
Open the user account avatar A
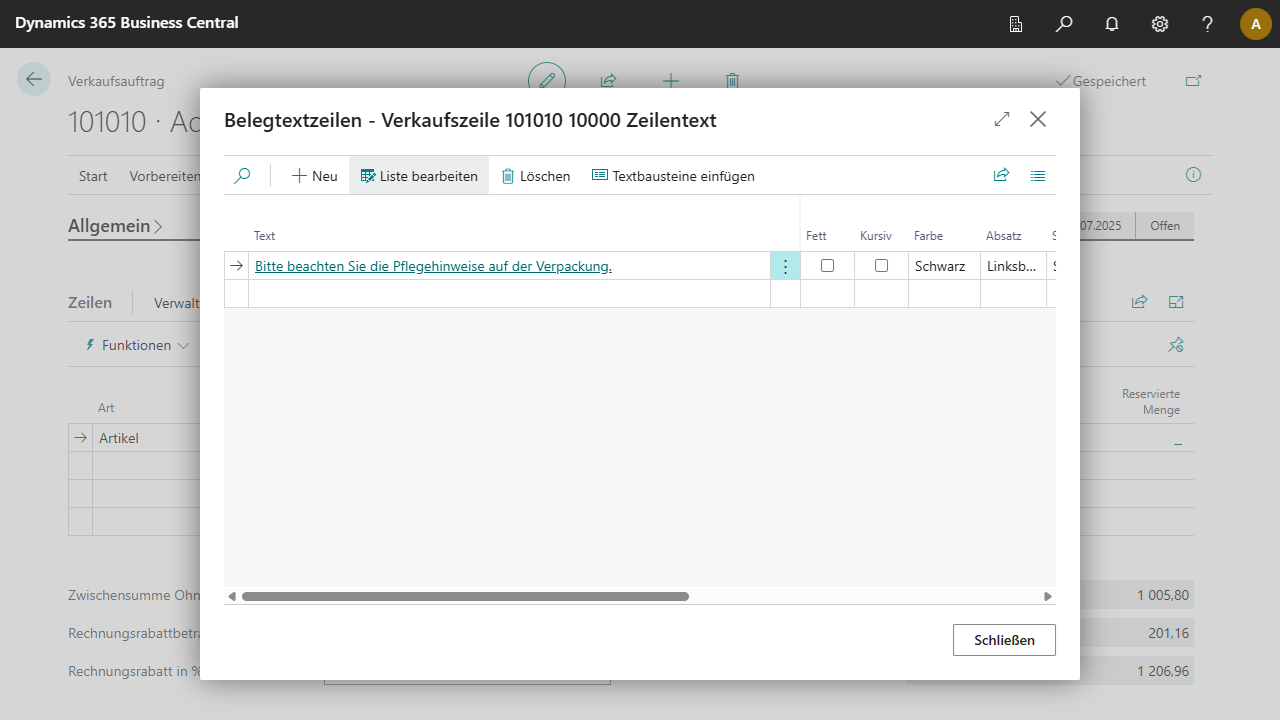[1255, 24]
